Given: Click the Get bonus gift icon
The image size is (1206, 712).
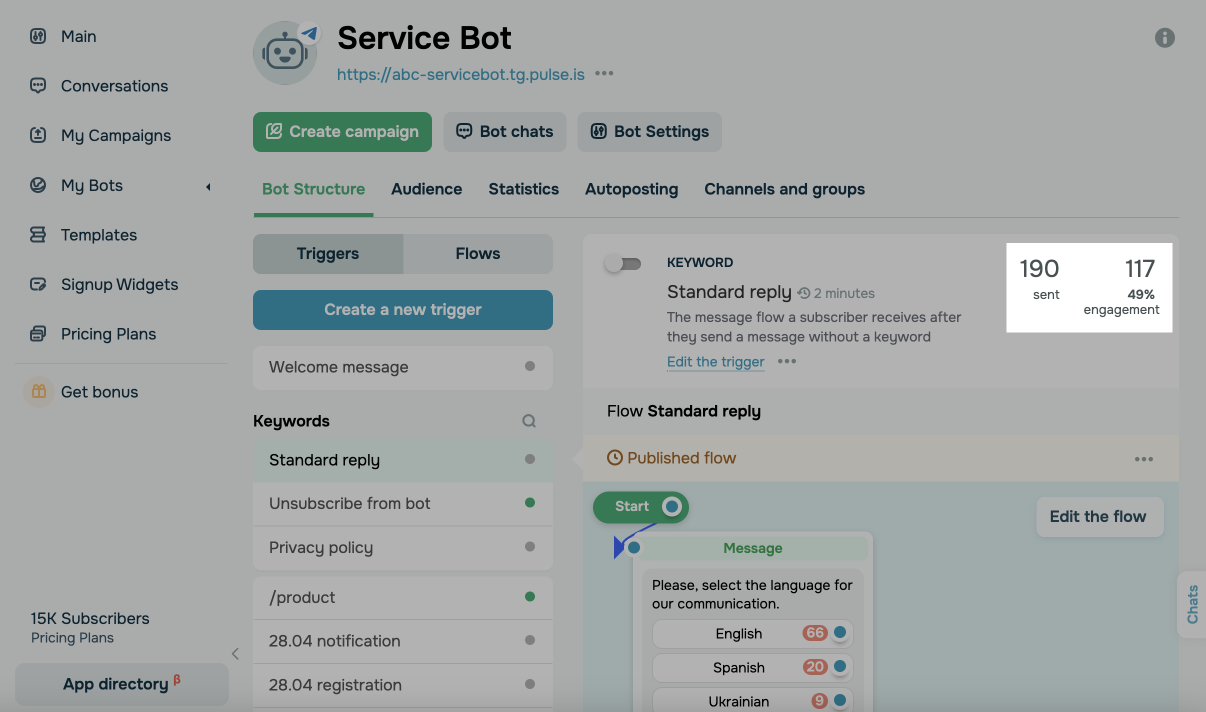Looking at the screenshot, I should pos(38,392).
